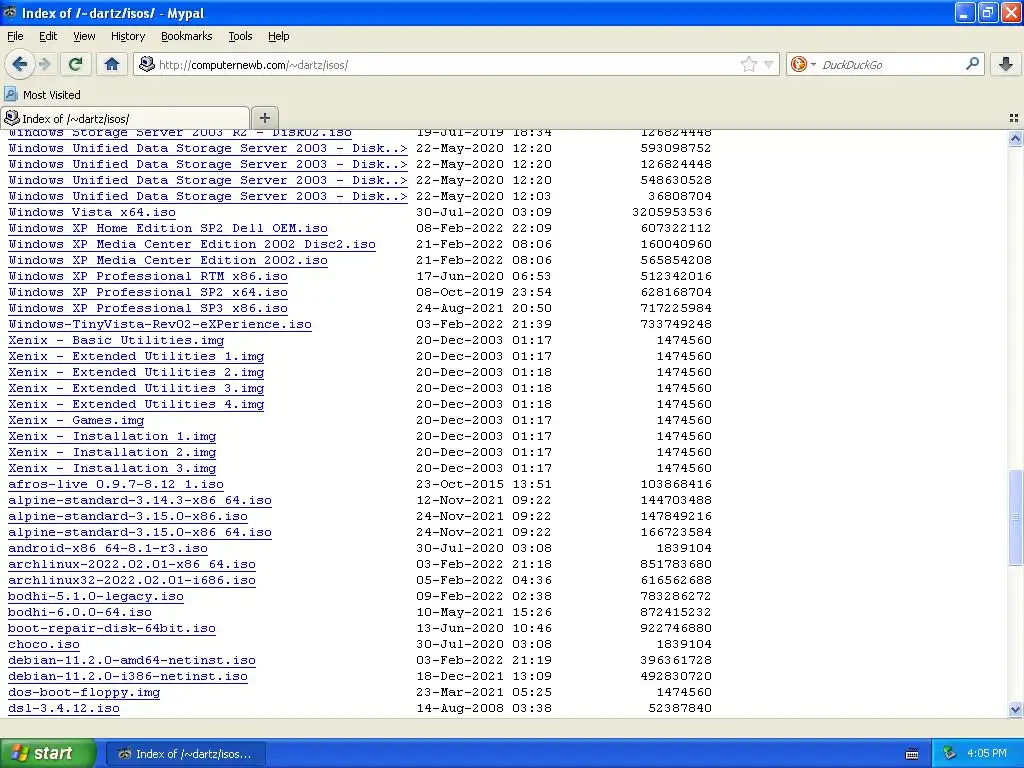Click the 4:05 PM clock in the tray
Viewport: 1024px width, 768px height.
(x=987, y=754)
